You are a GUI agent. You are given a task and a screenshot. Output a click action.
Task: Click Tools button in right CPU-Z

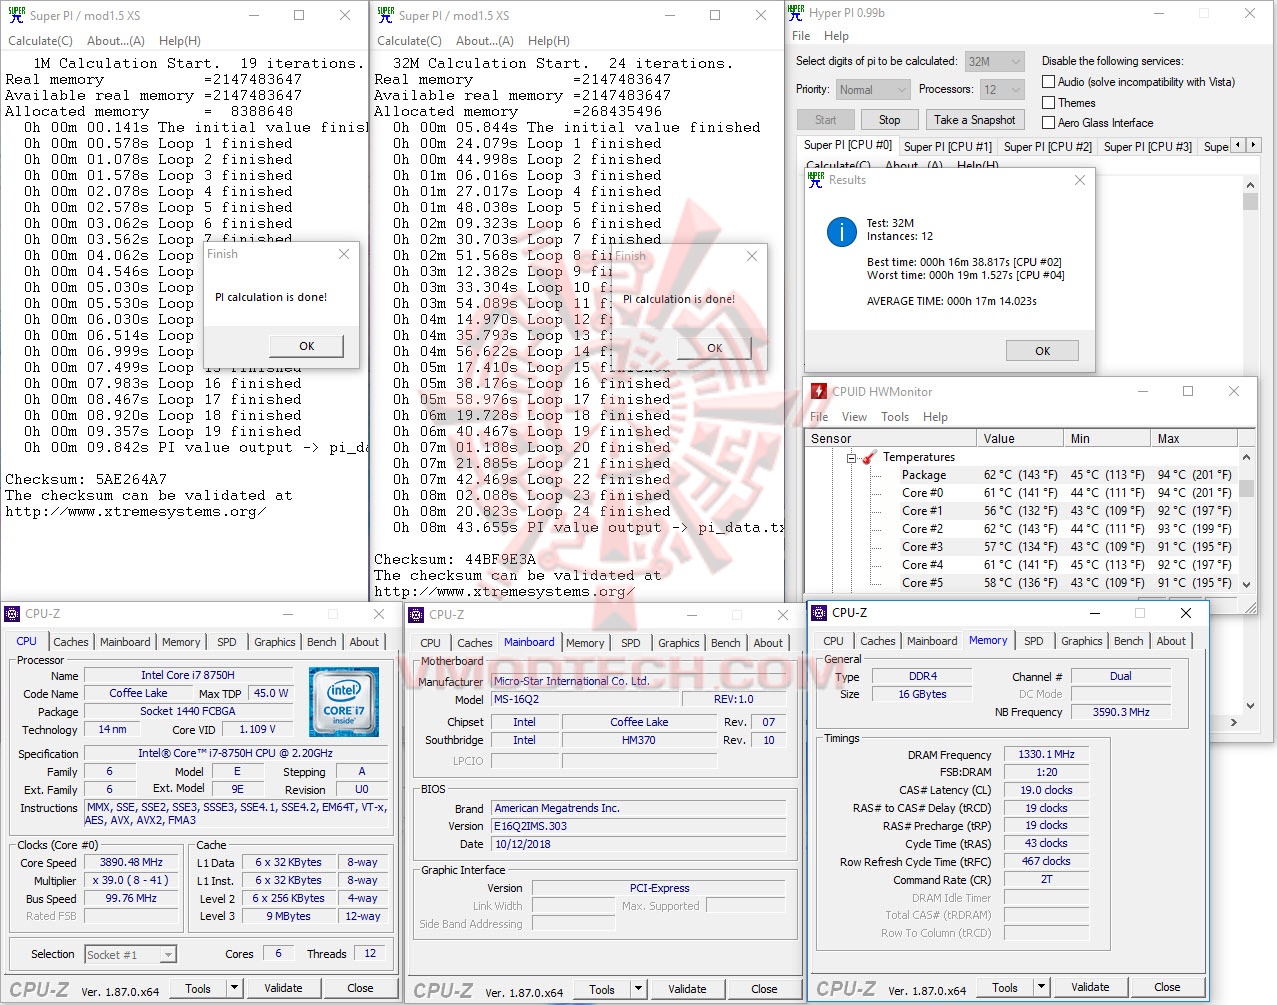point(1005,987)
